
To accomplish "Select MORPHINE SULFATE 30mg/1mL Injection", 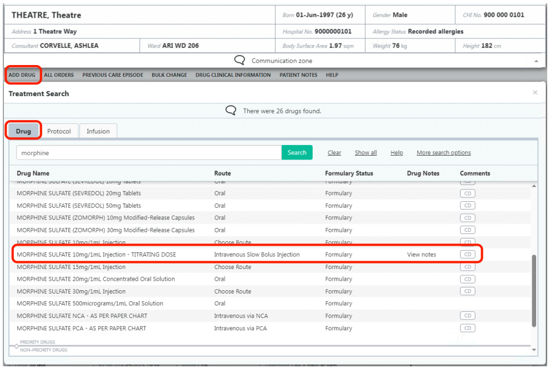I will tap(270, 291).
